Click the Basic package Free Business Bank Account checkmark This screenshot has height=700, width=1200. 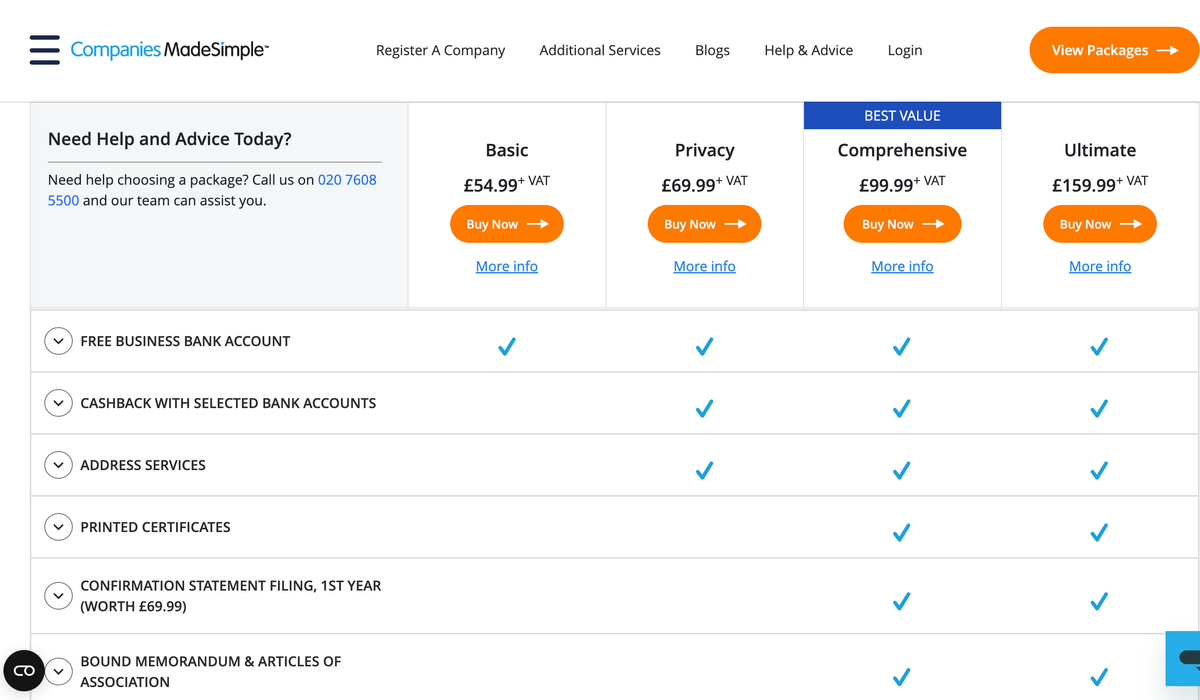(507, 347)
